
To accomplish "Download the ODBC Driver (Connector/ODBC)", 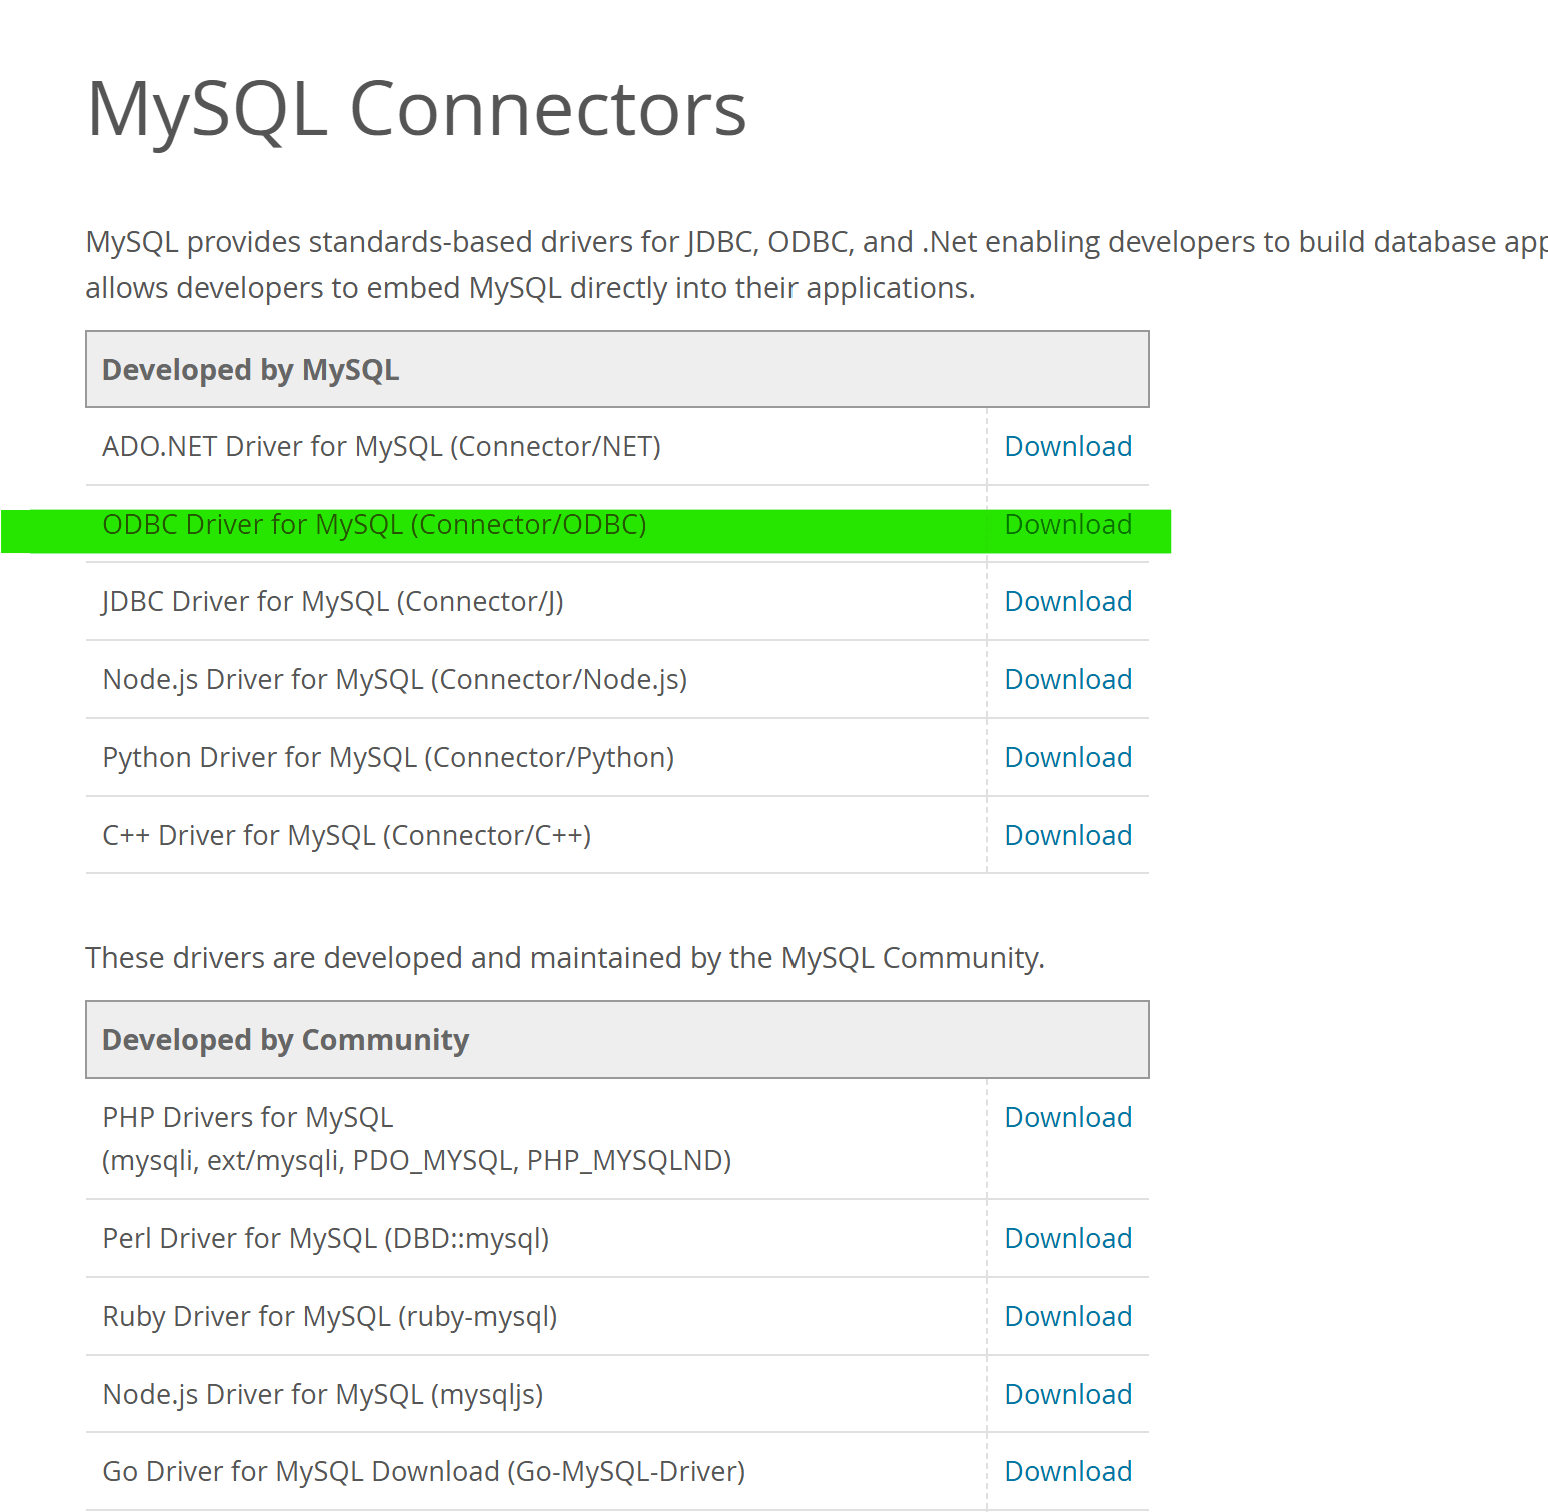I will pyautogui.click(x=1068, y=524).
